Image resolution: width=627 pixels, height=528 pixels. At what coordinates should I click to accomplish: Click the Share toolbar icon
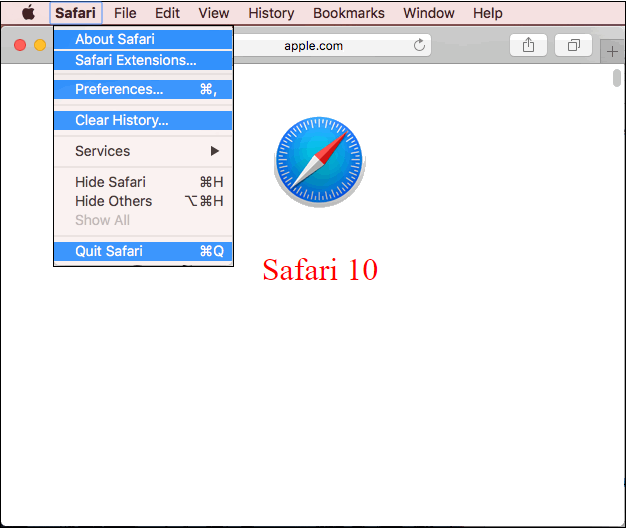(x=528, y=45)
